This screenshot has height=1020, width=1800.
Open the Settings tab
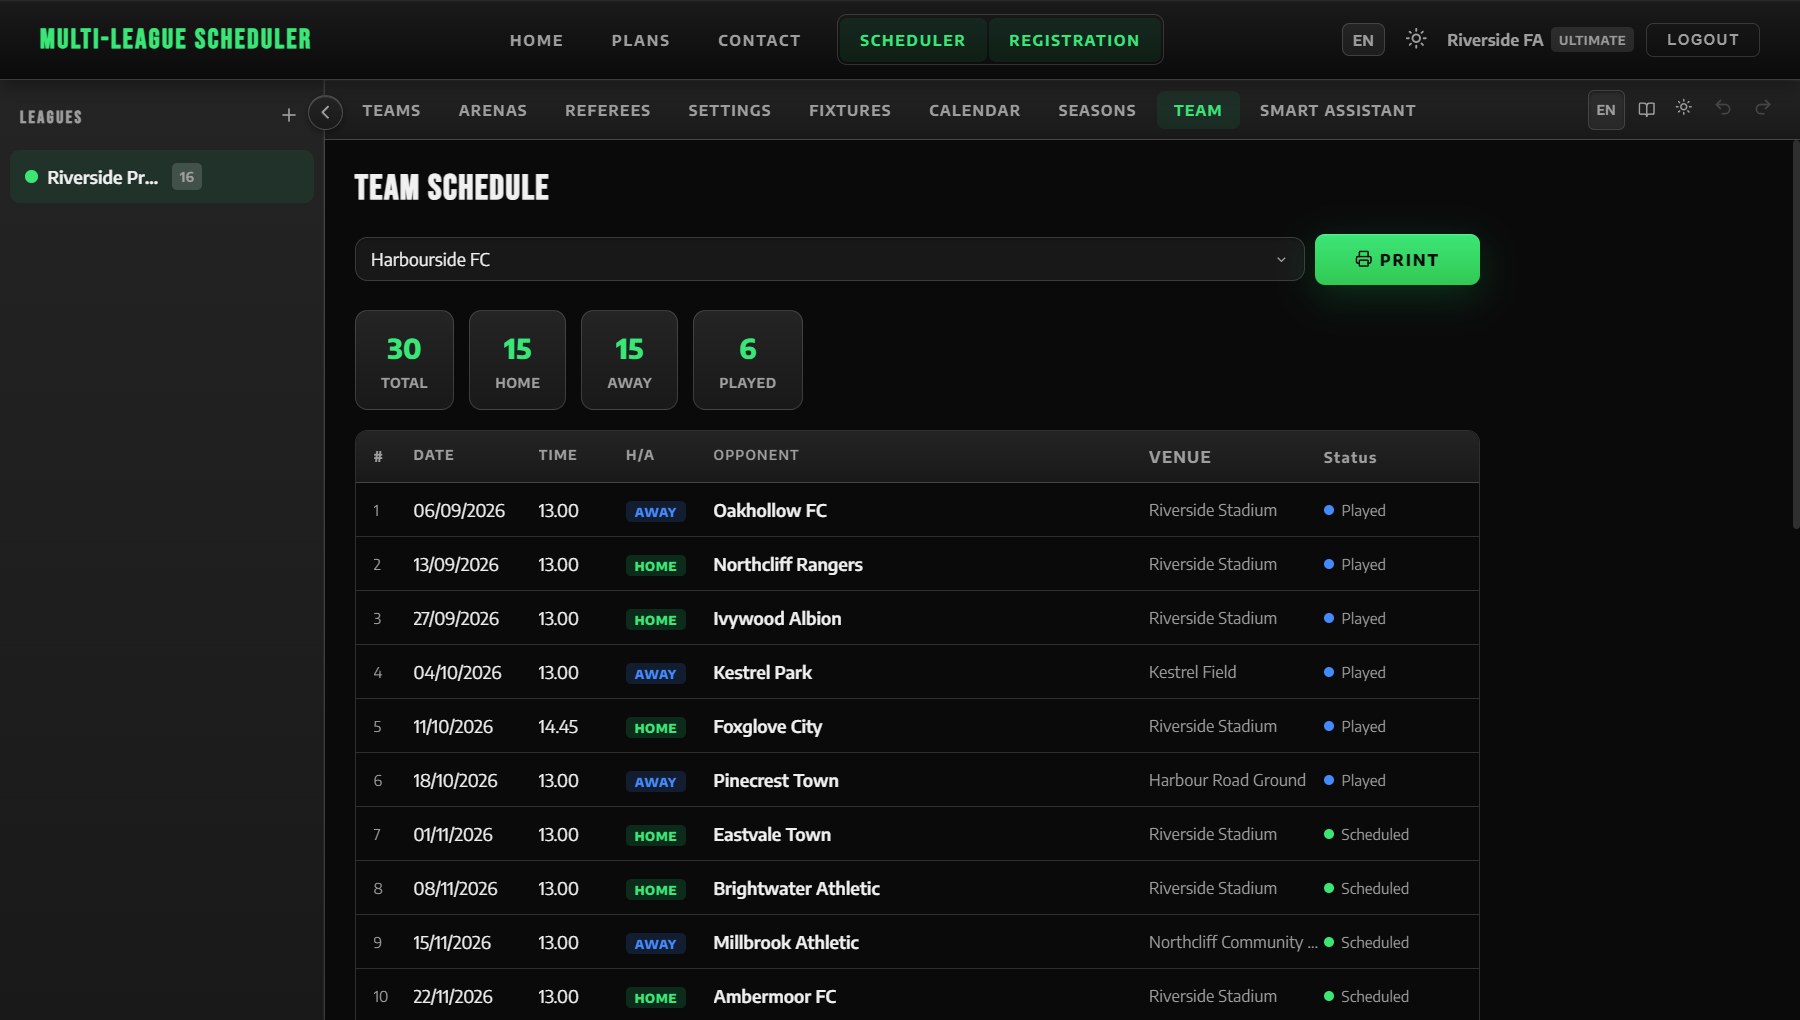click(x=729, y=110)
